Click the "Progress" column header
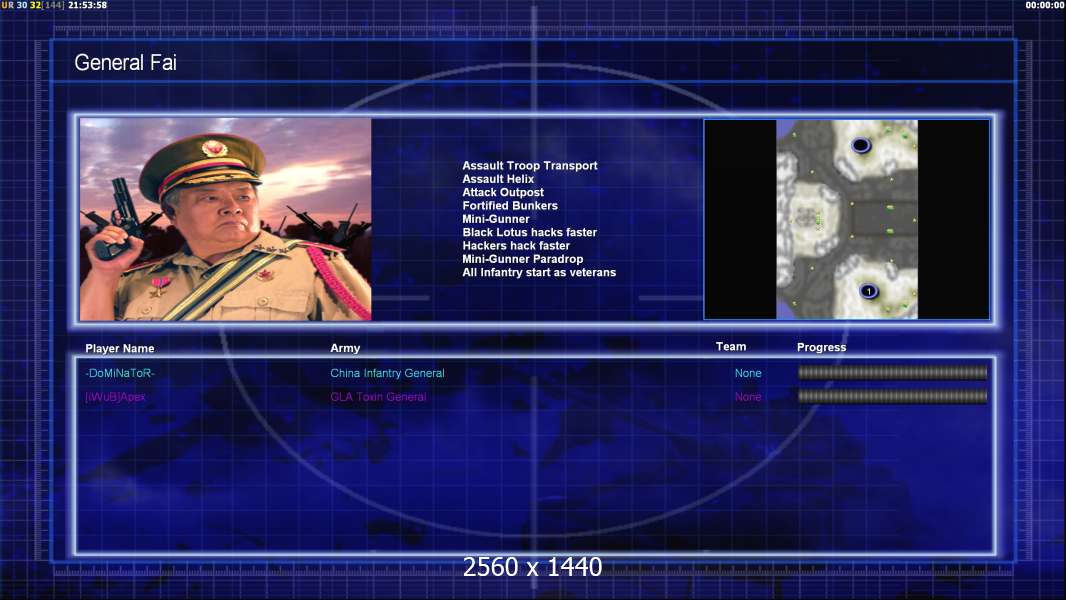The height and width of the screenshot is (600, 1066). [x=821, y=347]
